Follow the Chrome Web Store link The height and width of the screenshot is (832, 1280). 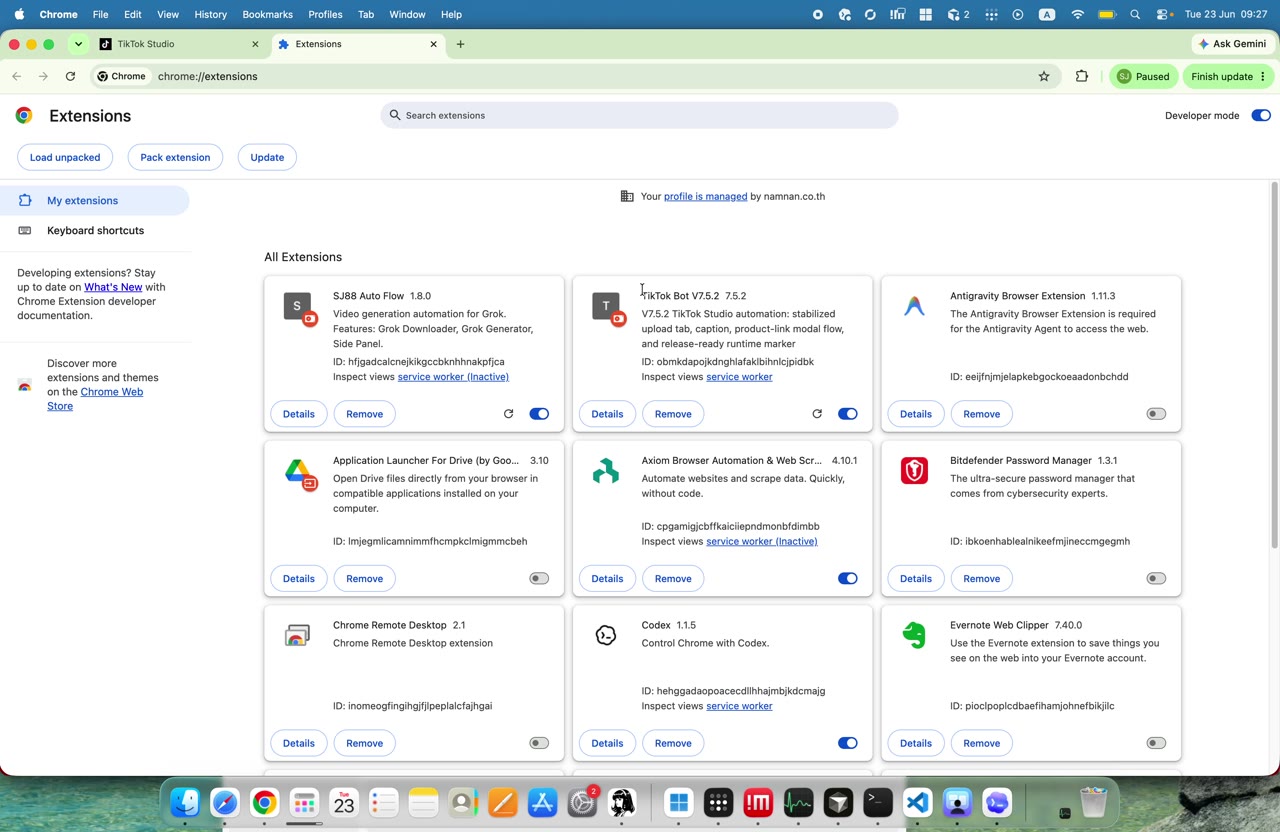95,399
